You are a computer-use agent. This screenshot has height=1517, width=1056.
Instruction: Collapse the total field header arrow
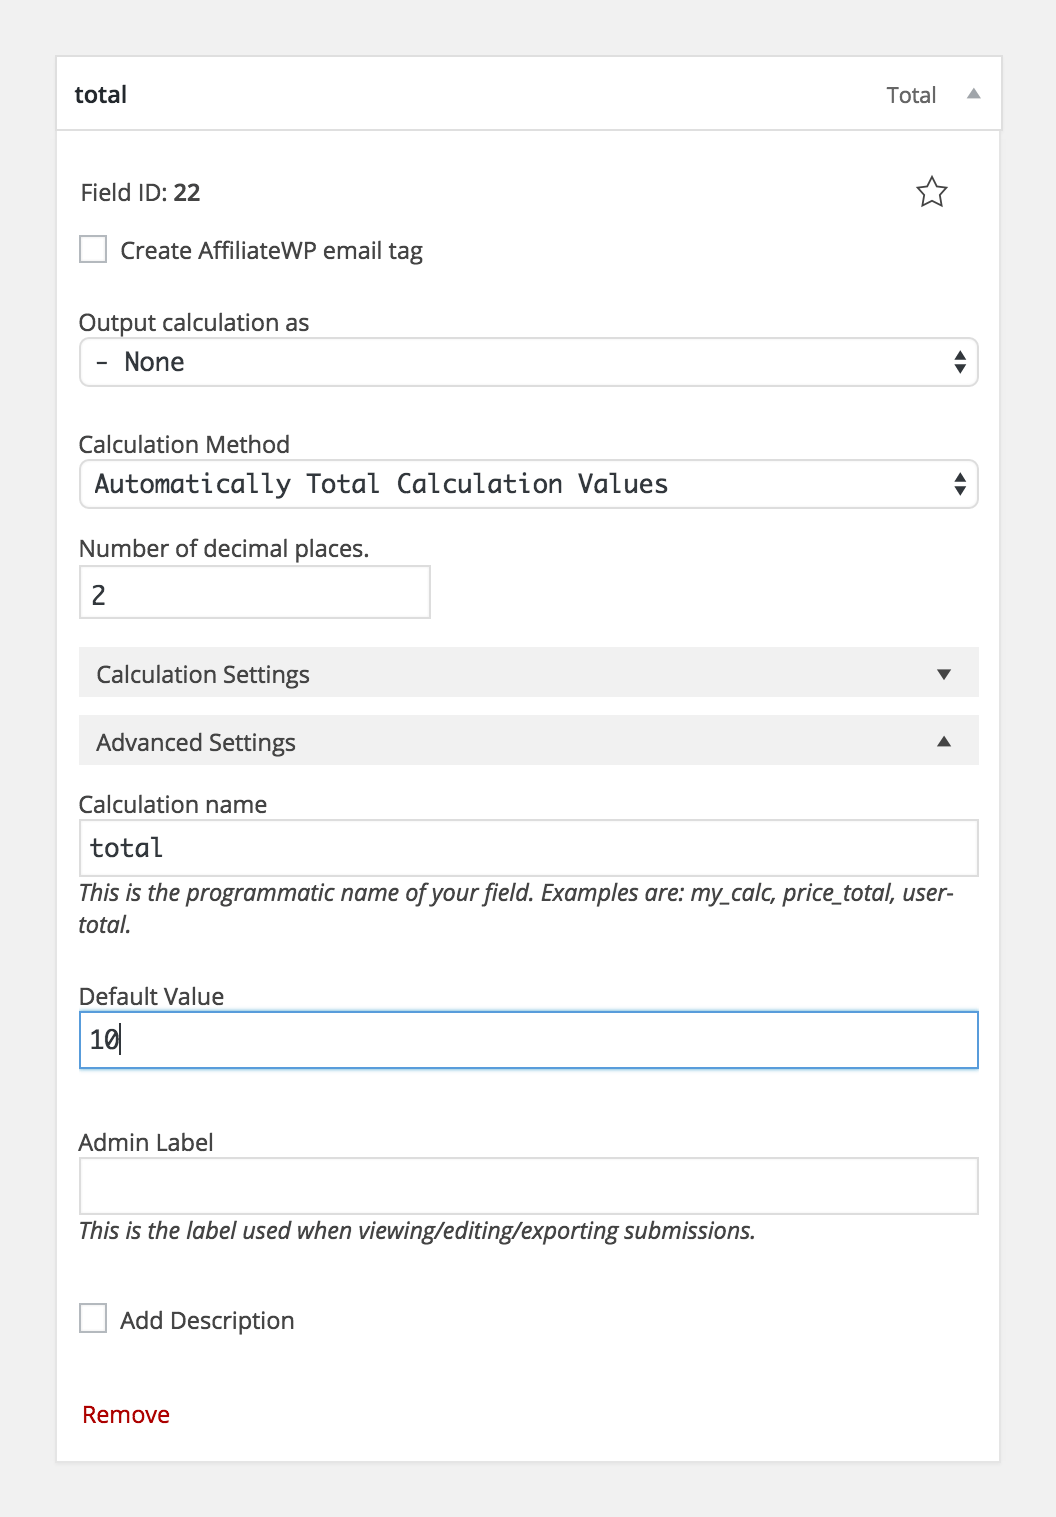click(x=973, y=94)
